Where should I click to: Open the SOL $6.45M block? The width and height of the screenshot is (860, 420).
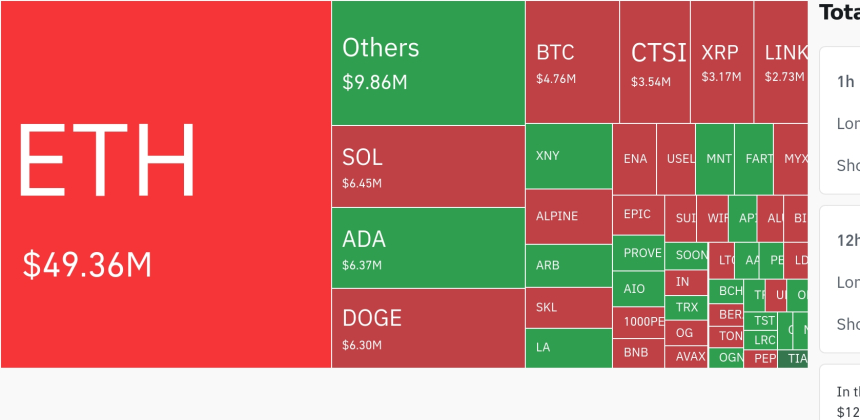(x=428, y=166)
